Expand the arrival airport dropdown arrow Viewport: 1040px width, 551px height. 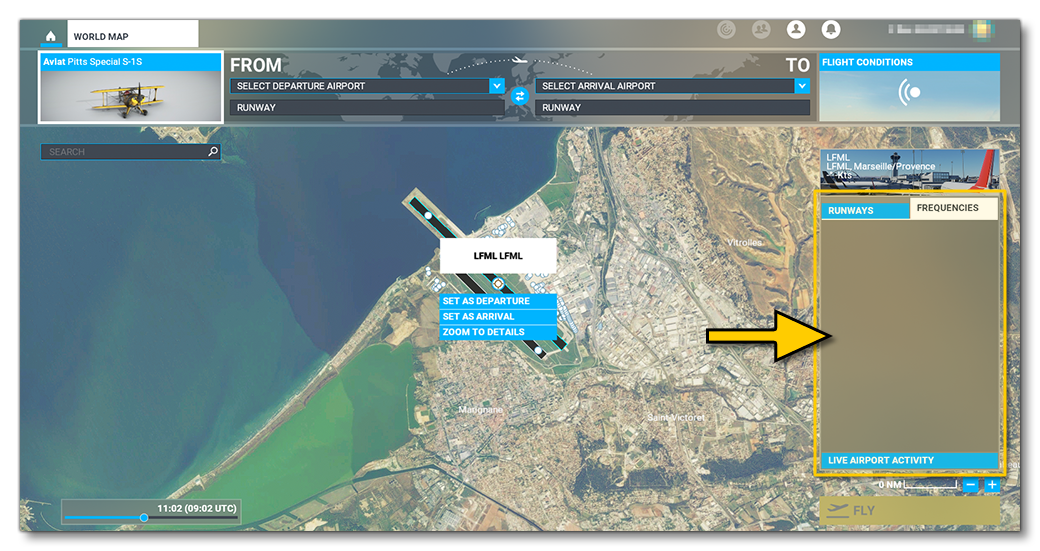click(802, 86)
